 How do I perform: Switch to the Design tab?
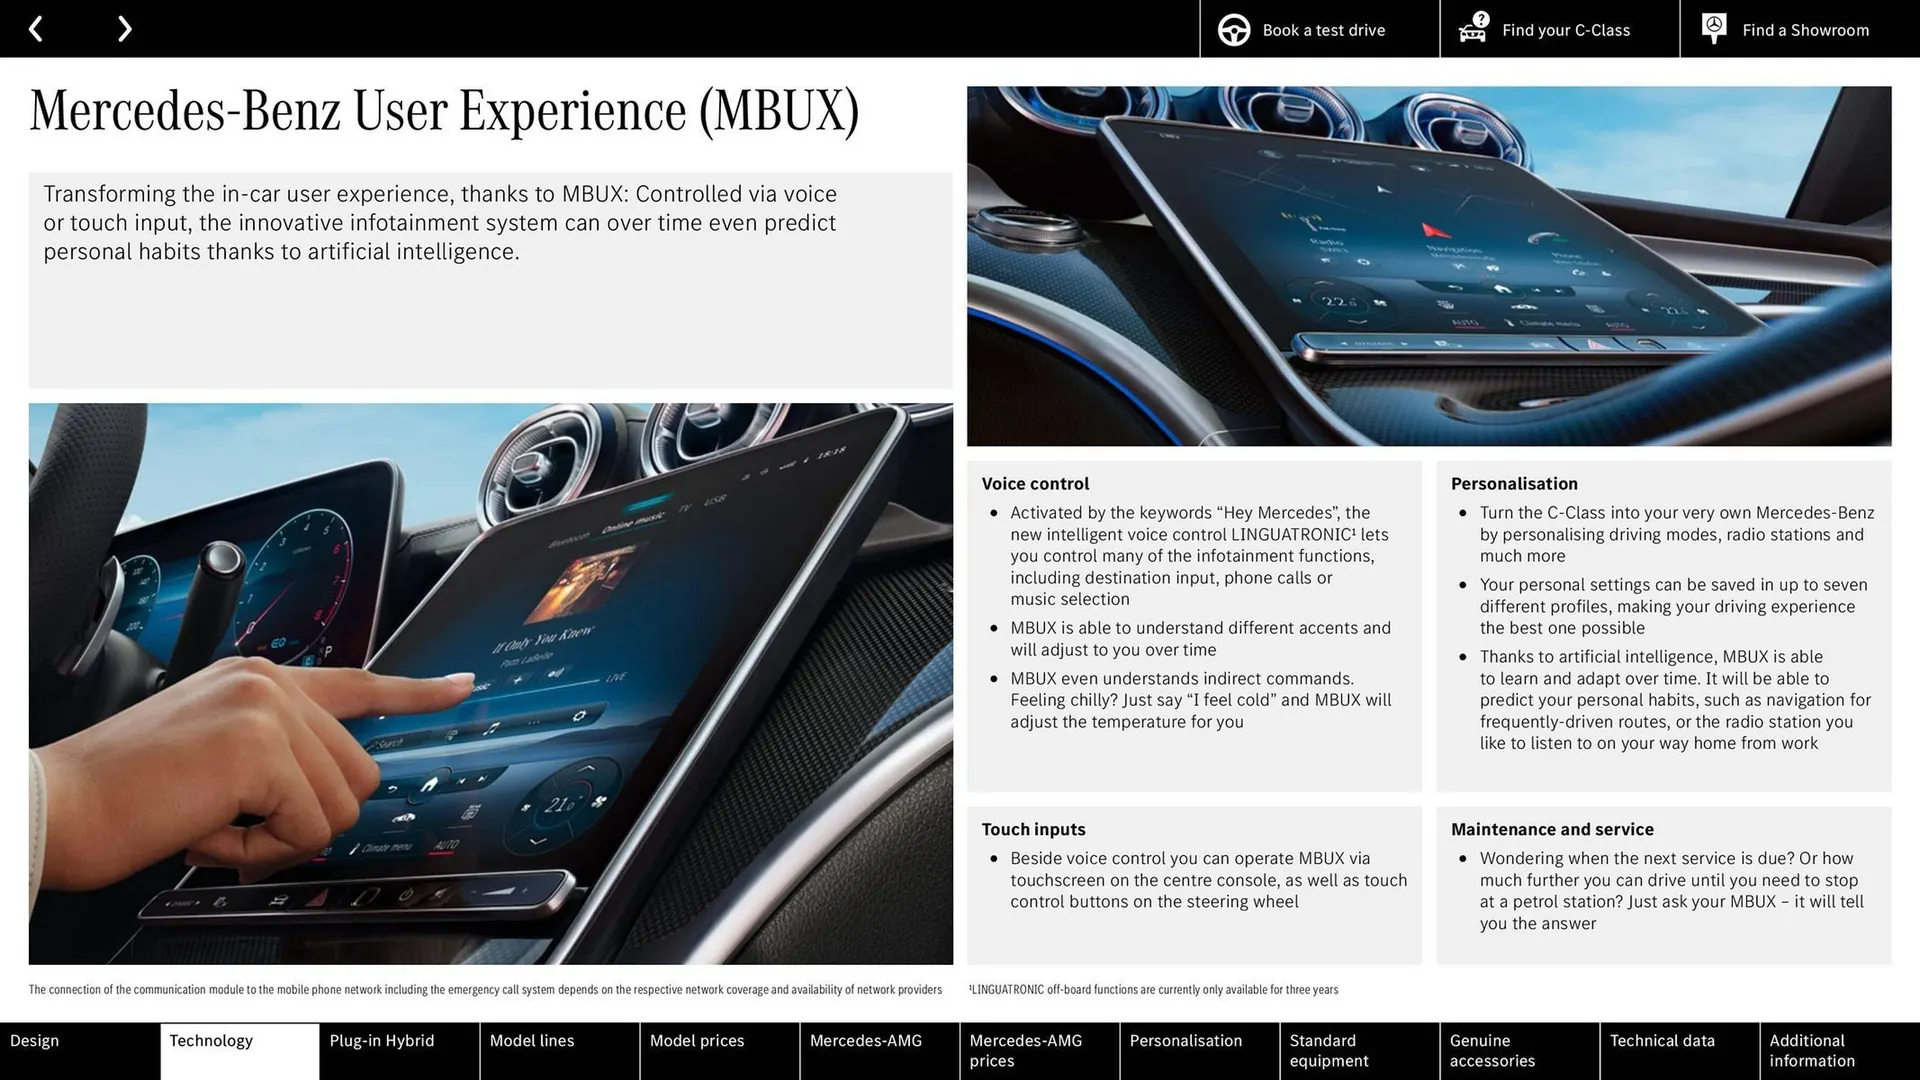click(78, 1051)
